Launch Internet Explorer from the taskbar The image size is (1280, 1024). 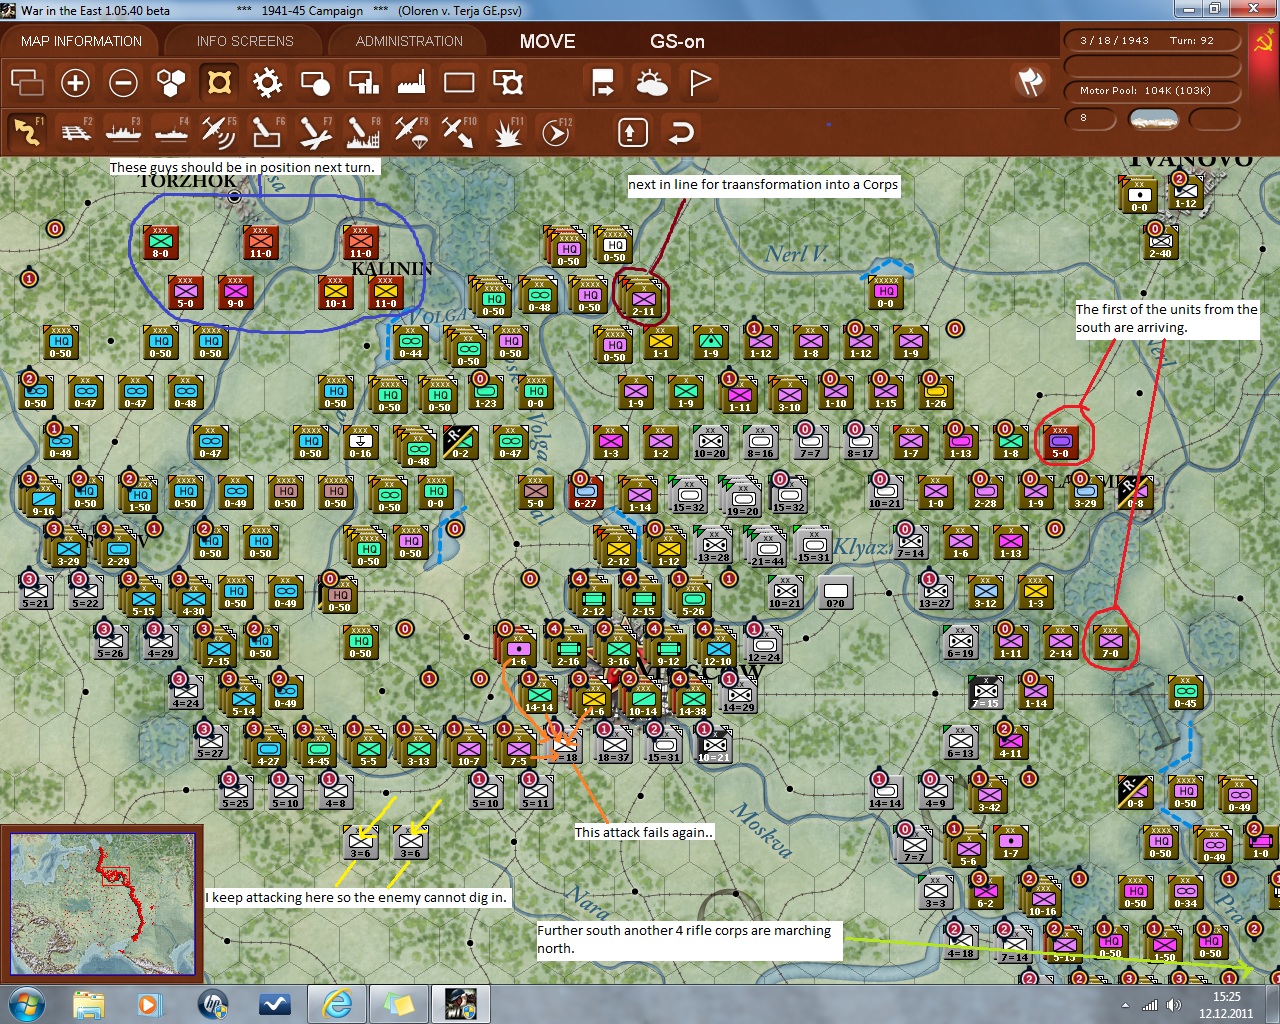[x=337, y=1004]
